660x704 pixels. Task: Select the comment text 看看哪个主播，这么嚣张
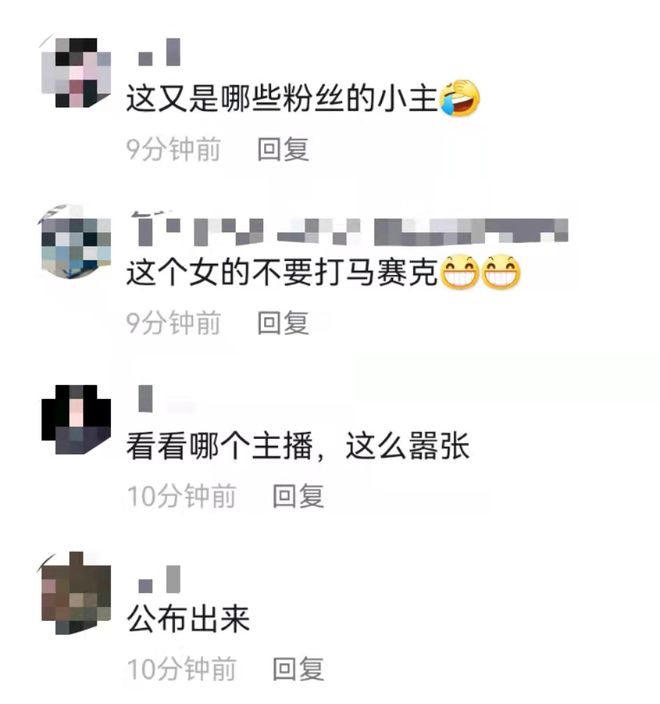[x=298, y=446]
